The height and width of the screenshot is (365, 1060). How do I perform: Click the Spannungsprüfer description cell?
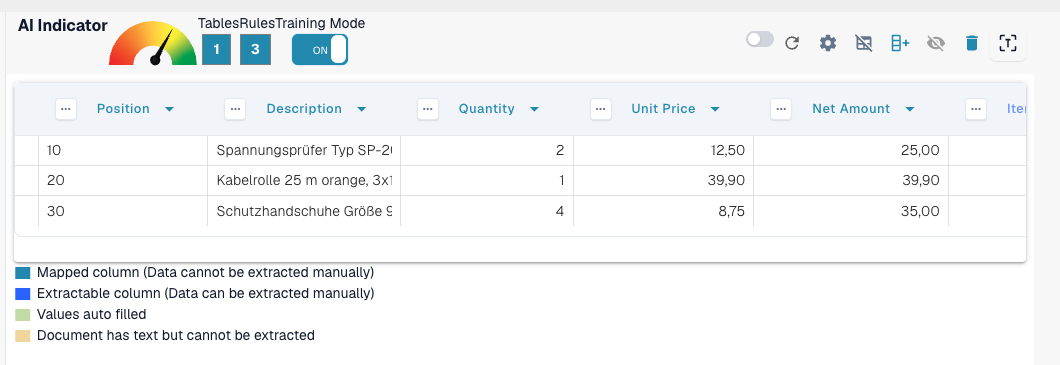click(x=304, y=150)
